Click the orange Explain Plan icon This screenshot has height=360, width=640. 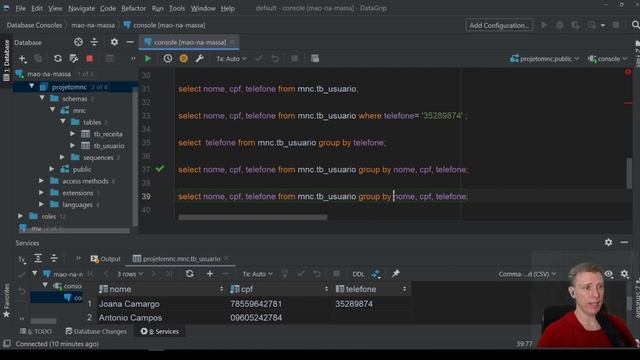click(184, 59)
